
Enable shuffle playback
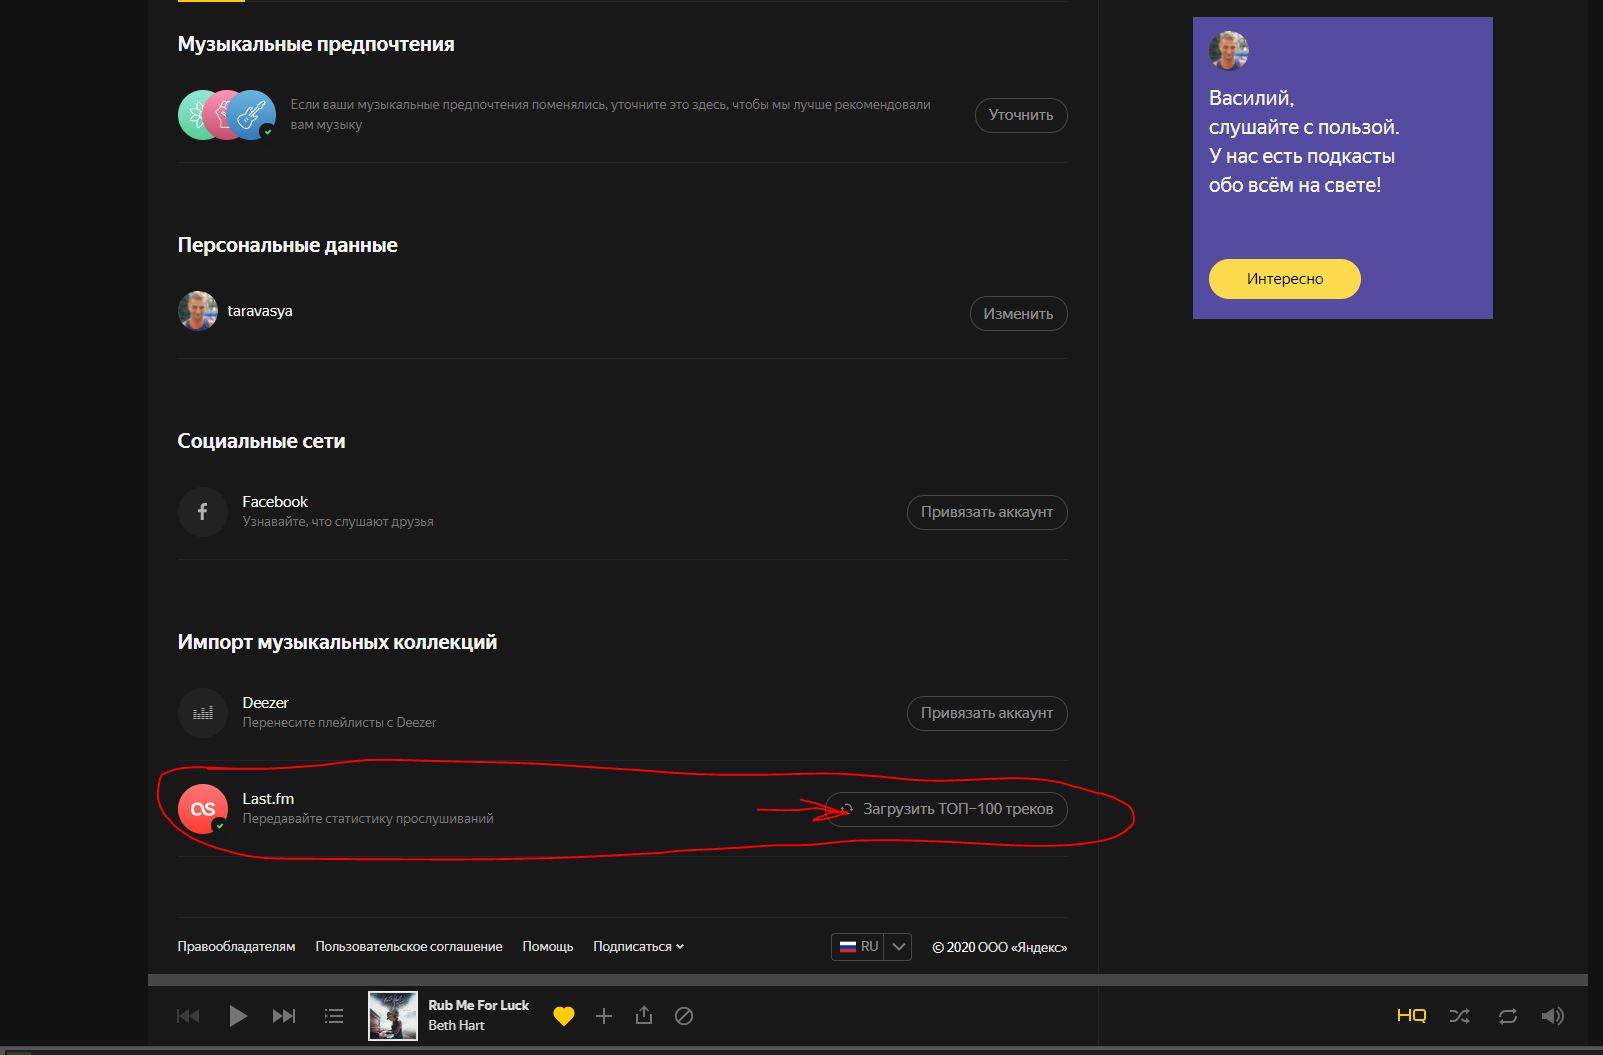tap(1460, 1016)
